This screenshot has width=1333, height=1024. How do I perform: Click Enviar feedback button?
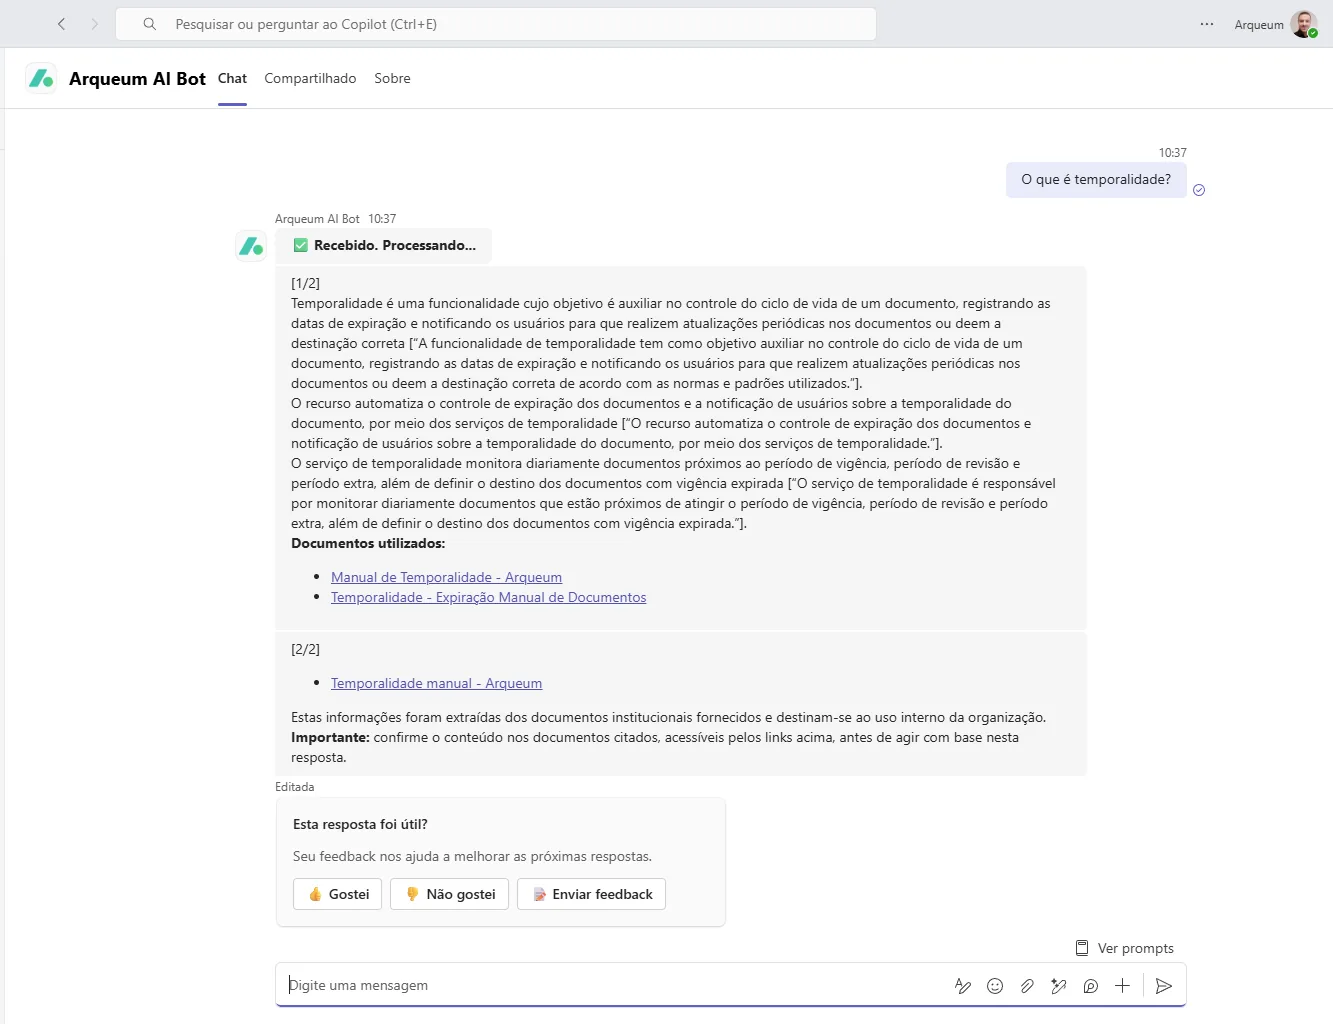click(x=591, y=894)
